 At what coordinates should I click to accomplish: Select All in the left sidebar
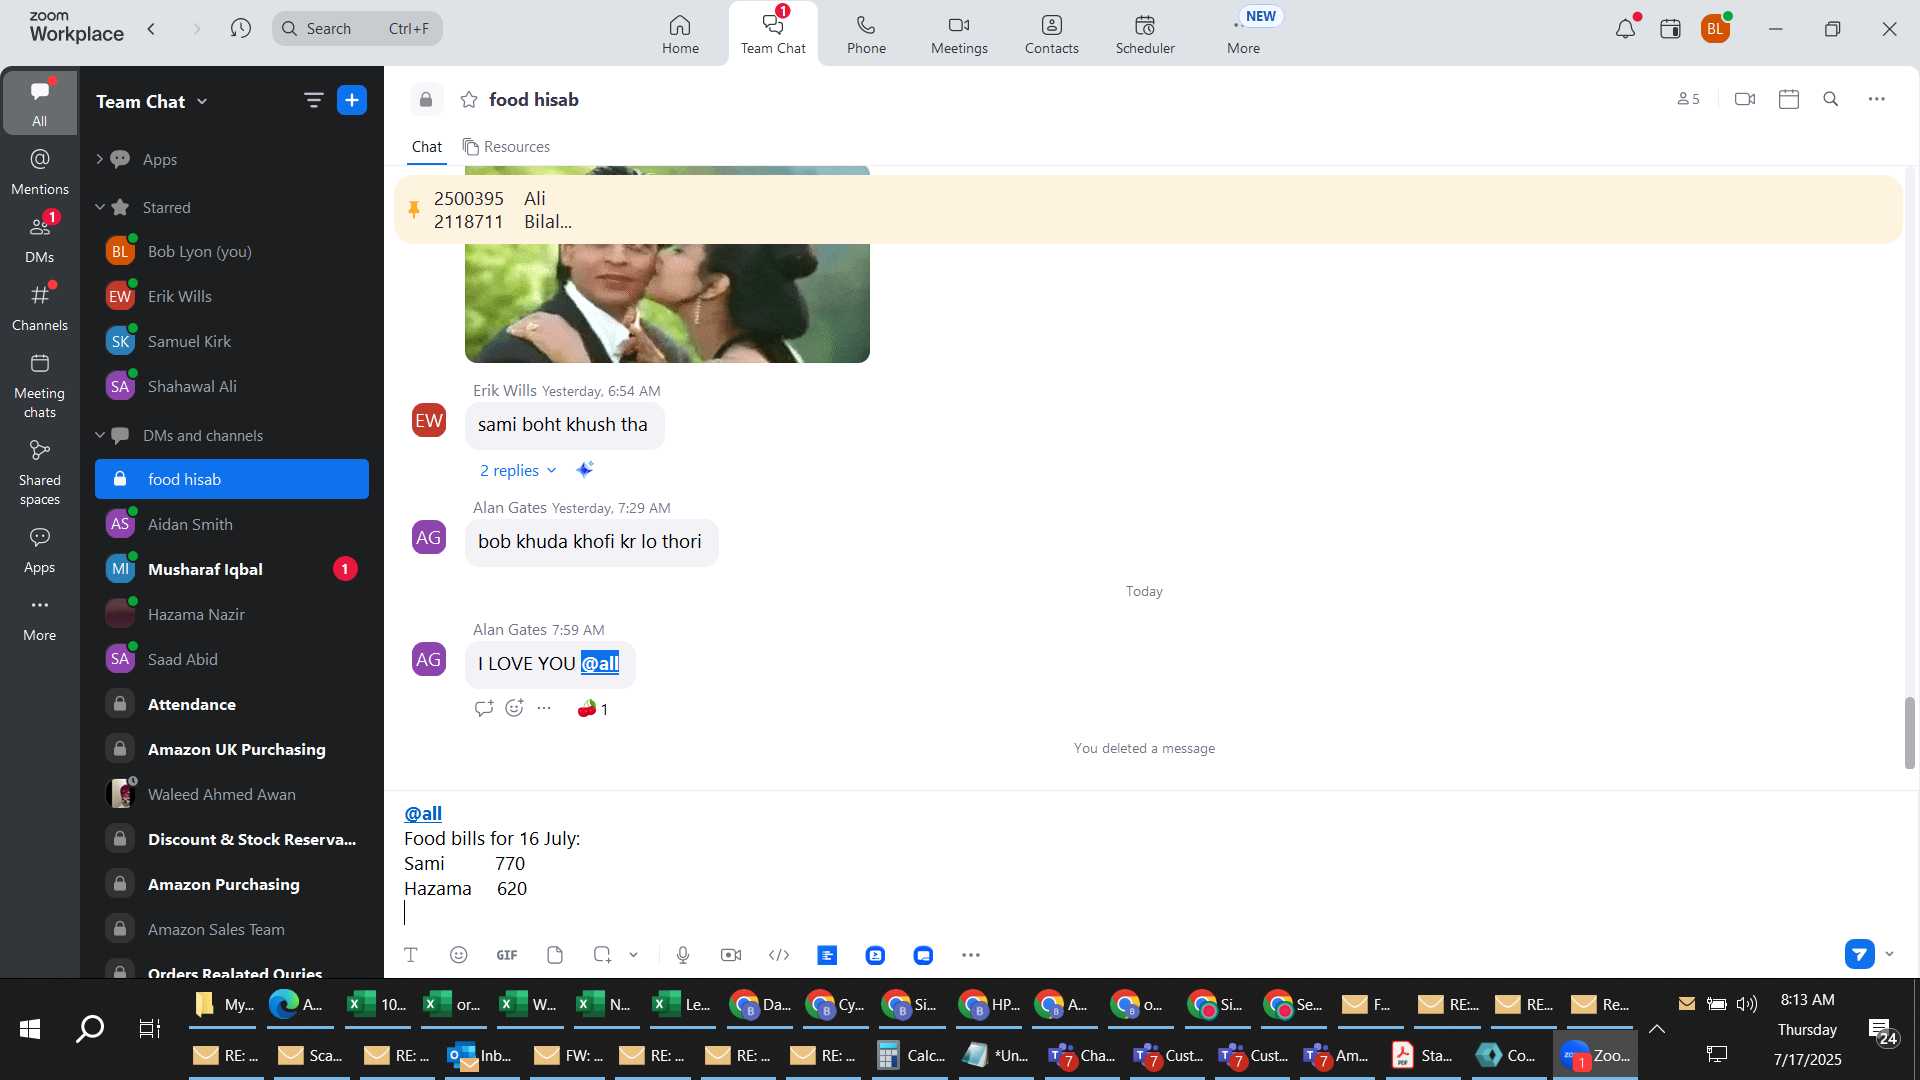tap(39, 102)
